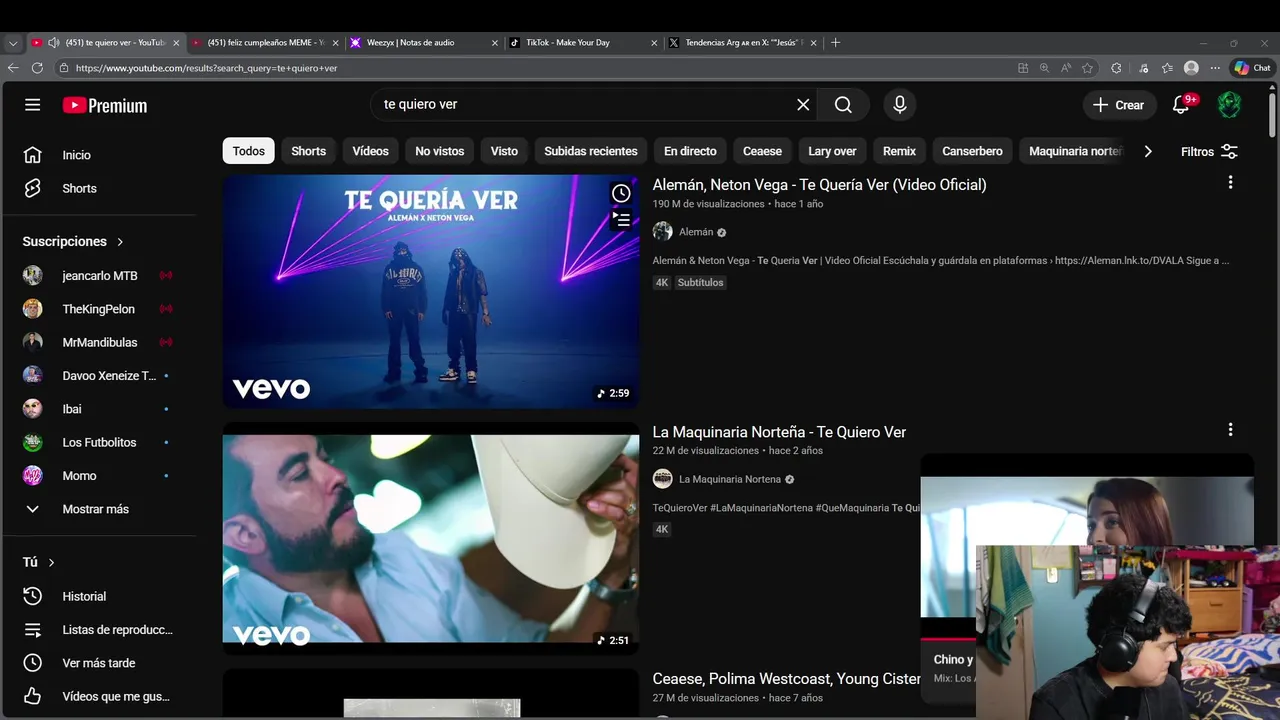Open options for Alemán Te Quería Ver
The height and width of the screenshot is (720, 1280).
point(1230,182)
